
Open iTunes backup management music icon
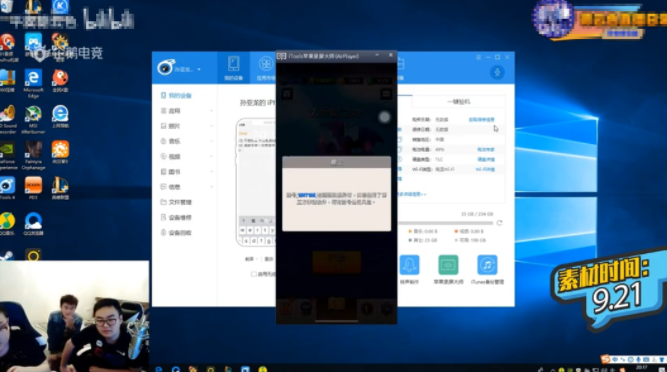[x=487, y=265]
